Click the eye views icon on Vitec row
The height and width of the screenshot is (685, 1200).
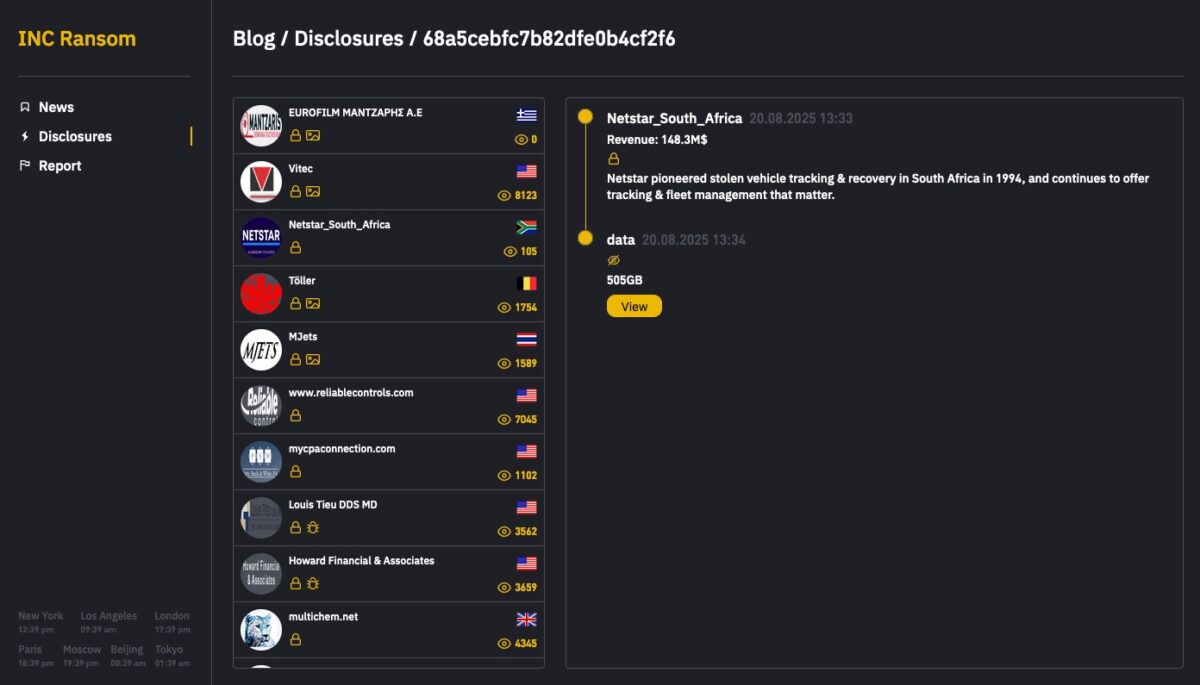[504, 196]
